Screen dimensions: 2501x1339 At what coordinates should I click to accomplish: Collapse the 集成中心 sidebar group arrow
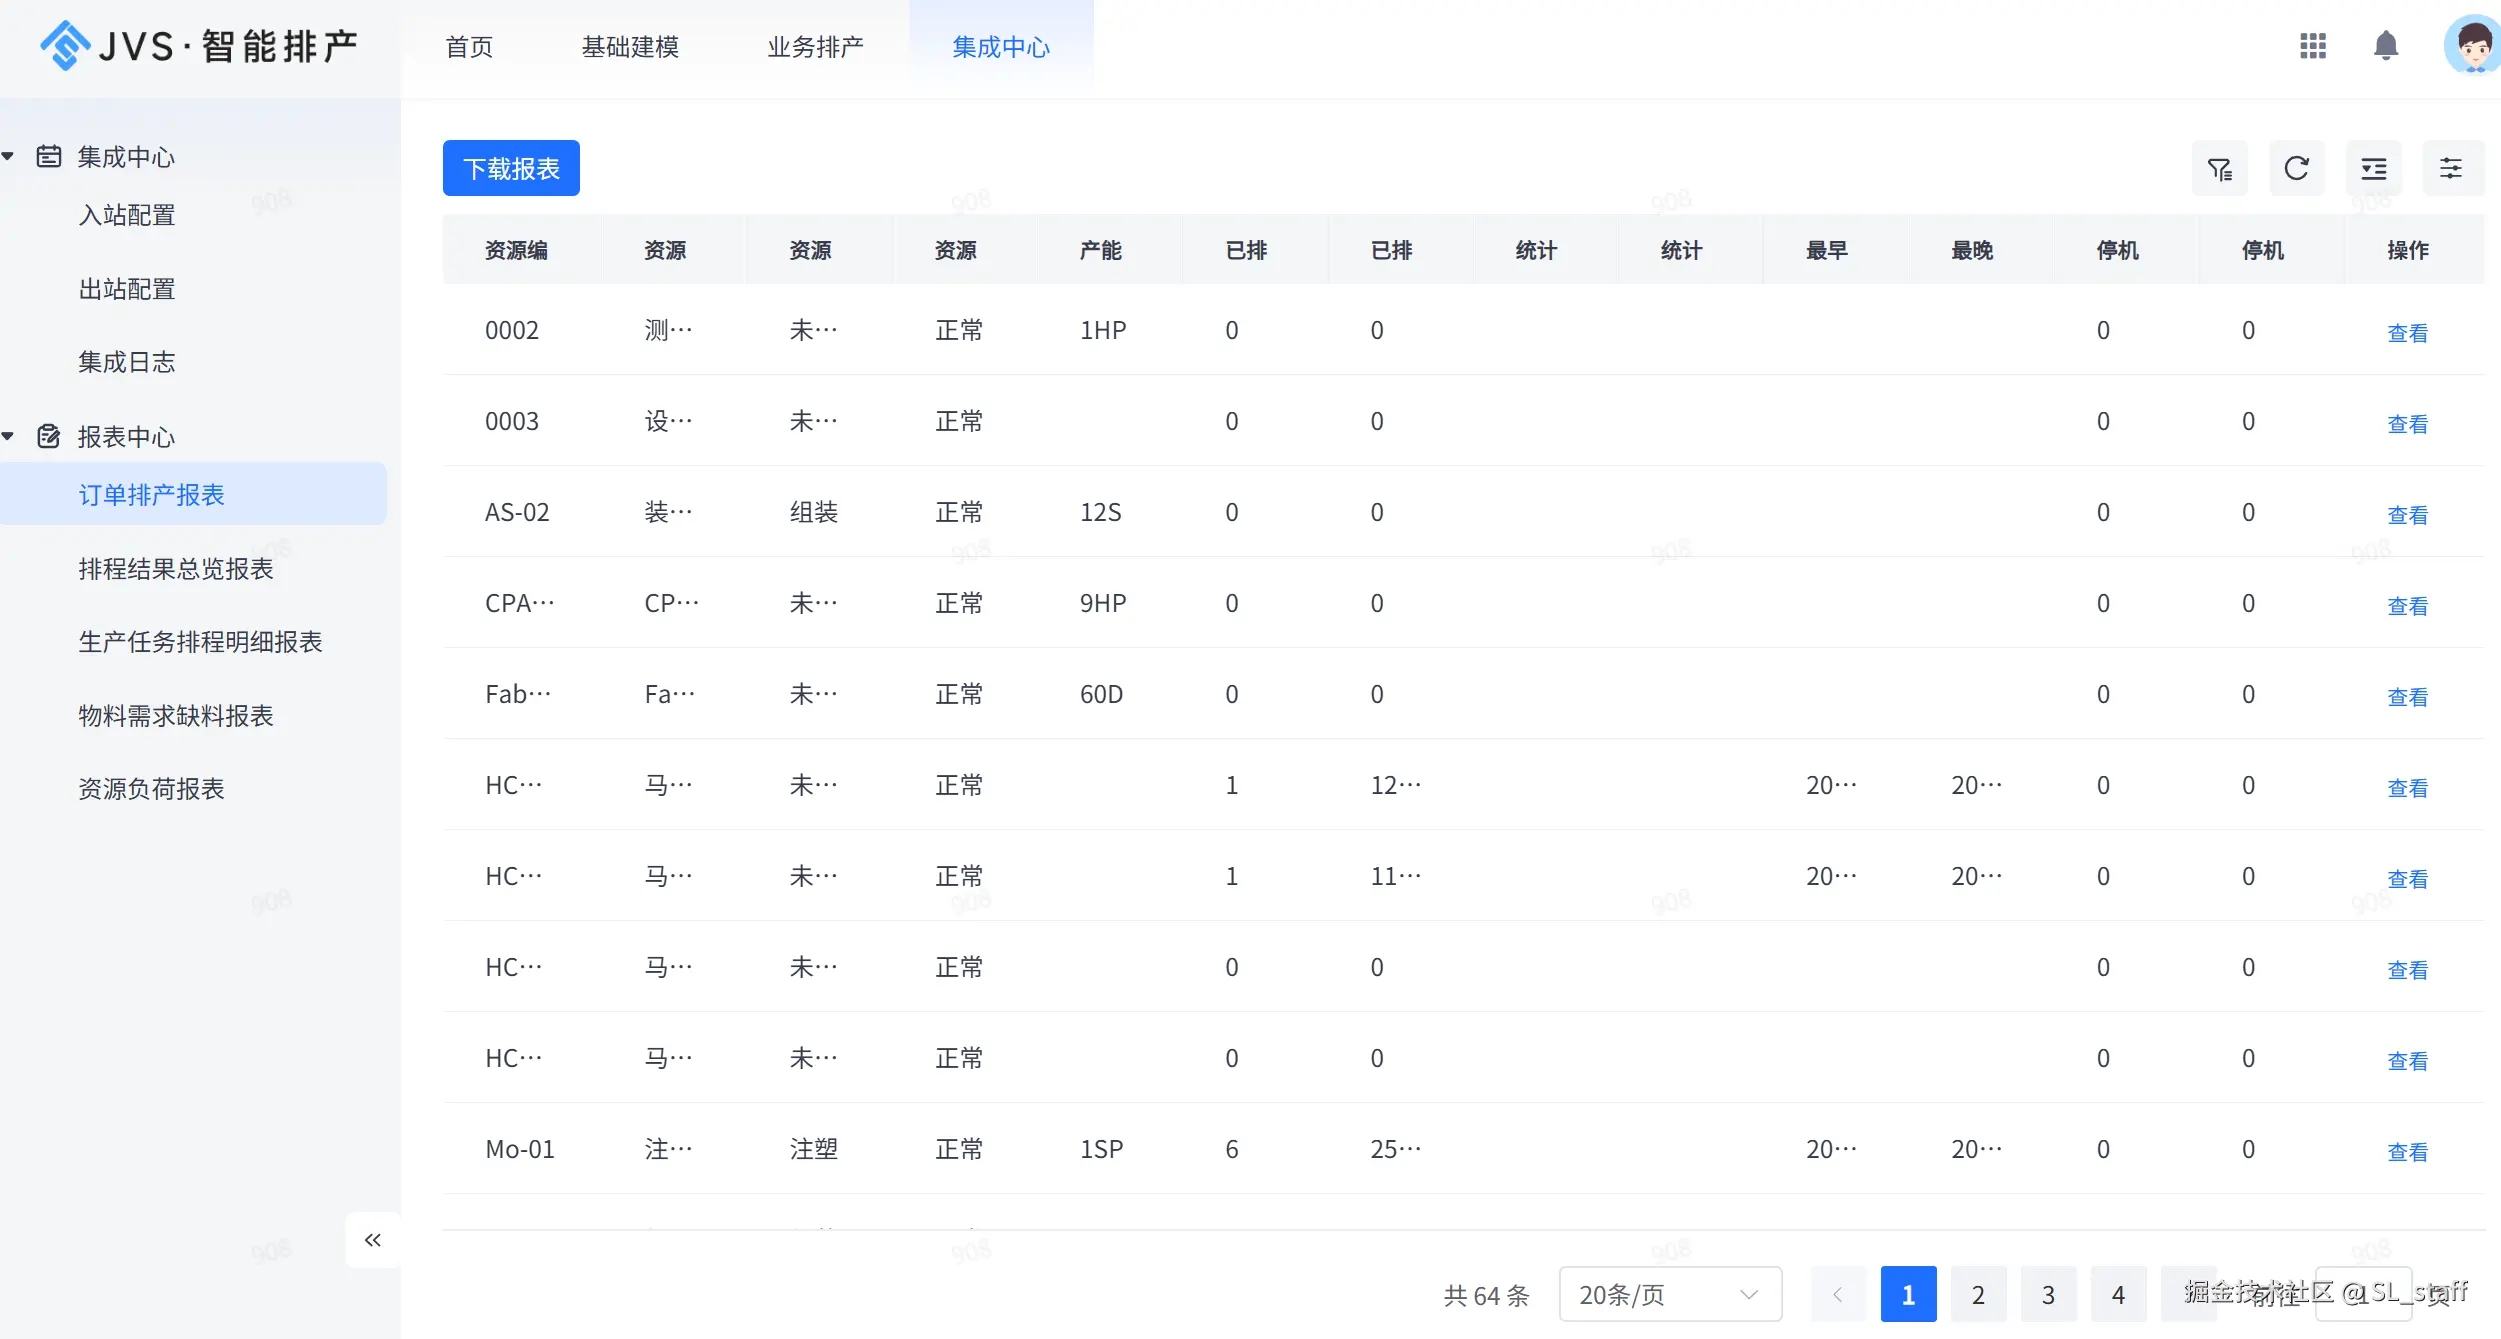[8, 156]
